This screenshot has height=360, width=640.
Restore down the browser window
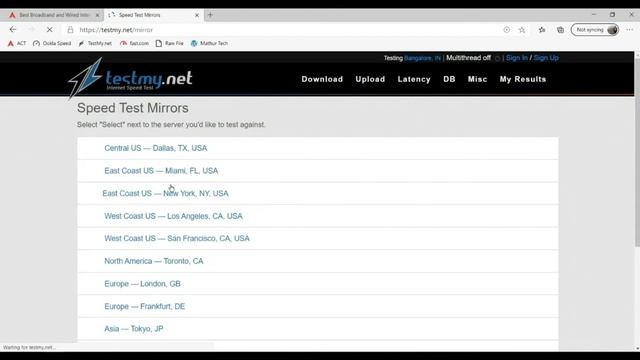(612, 15)
